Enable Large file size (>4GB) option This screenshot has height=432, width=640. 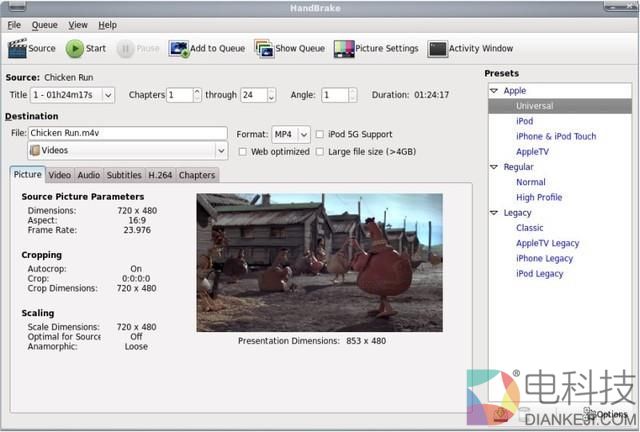click(x=320, y=152)
